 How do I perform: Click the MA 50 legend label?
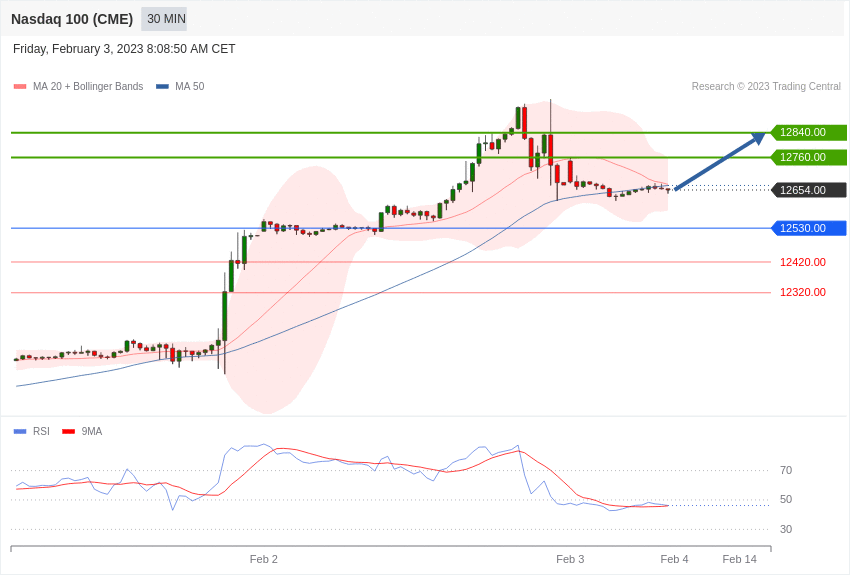click(190, 87)
